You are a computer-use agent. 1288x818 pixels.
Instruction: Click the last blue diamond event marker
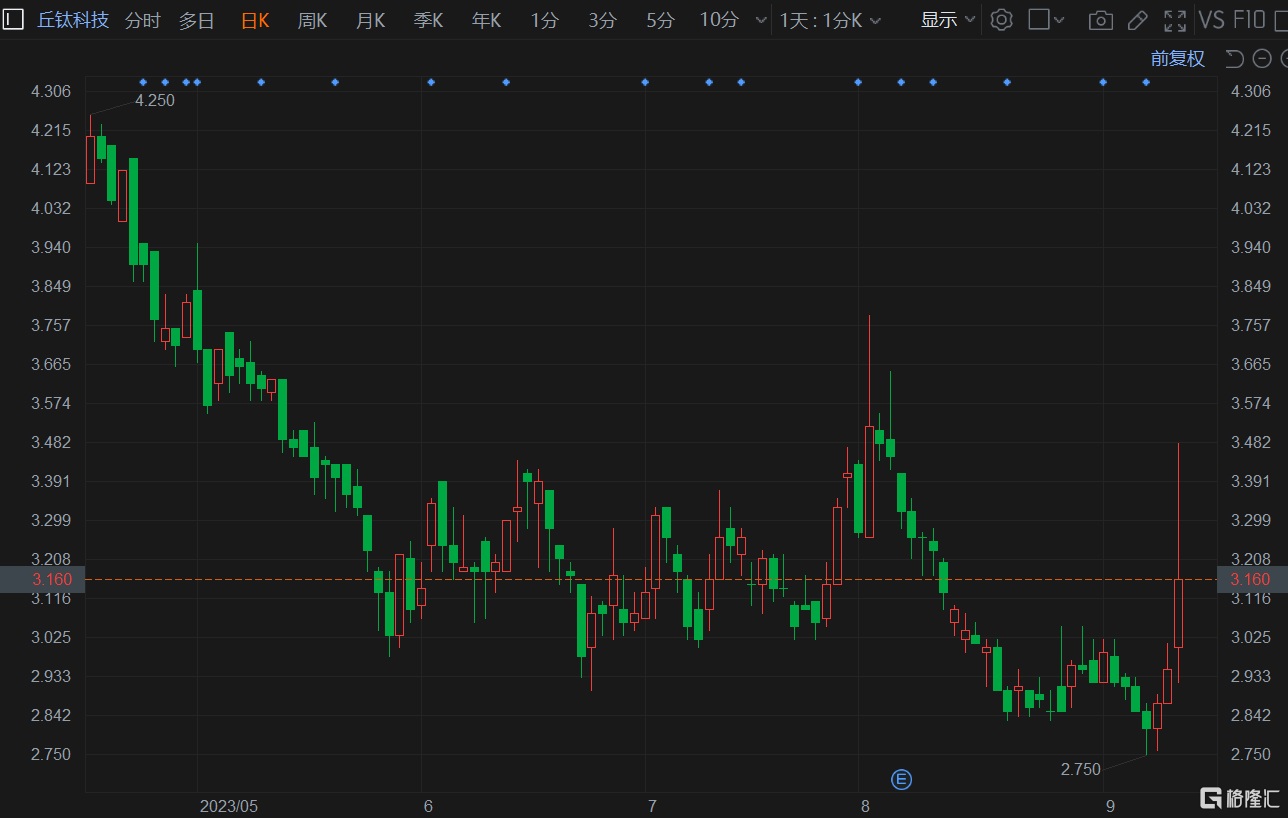pos(1146,82)
